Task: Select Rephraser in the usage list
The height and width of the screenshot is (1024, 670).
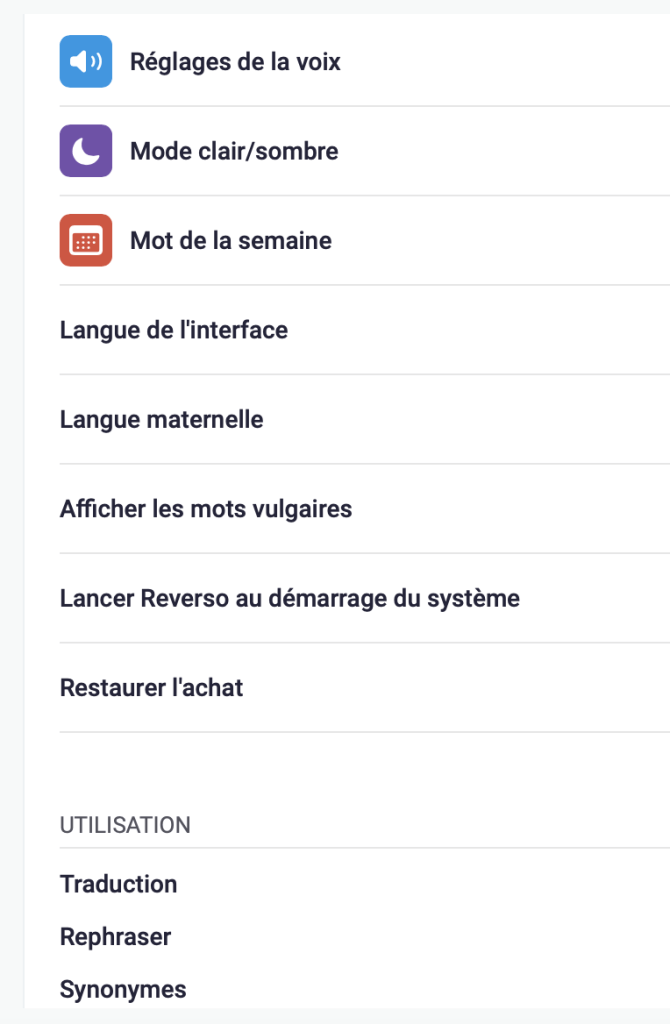Action: (x=116, y=937)
